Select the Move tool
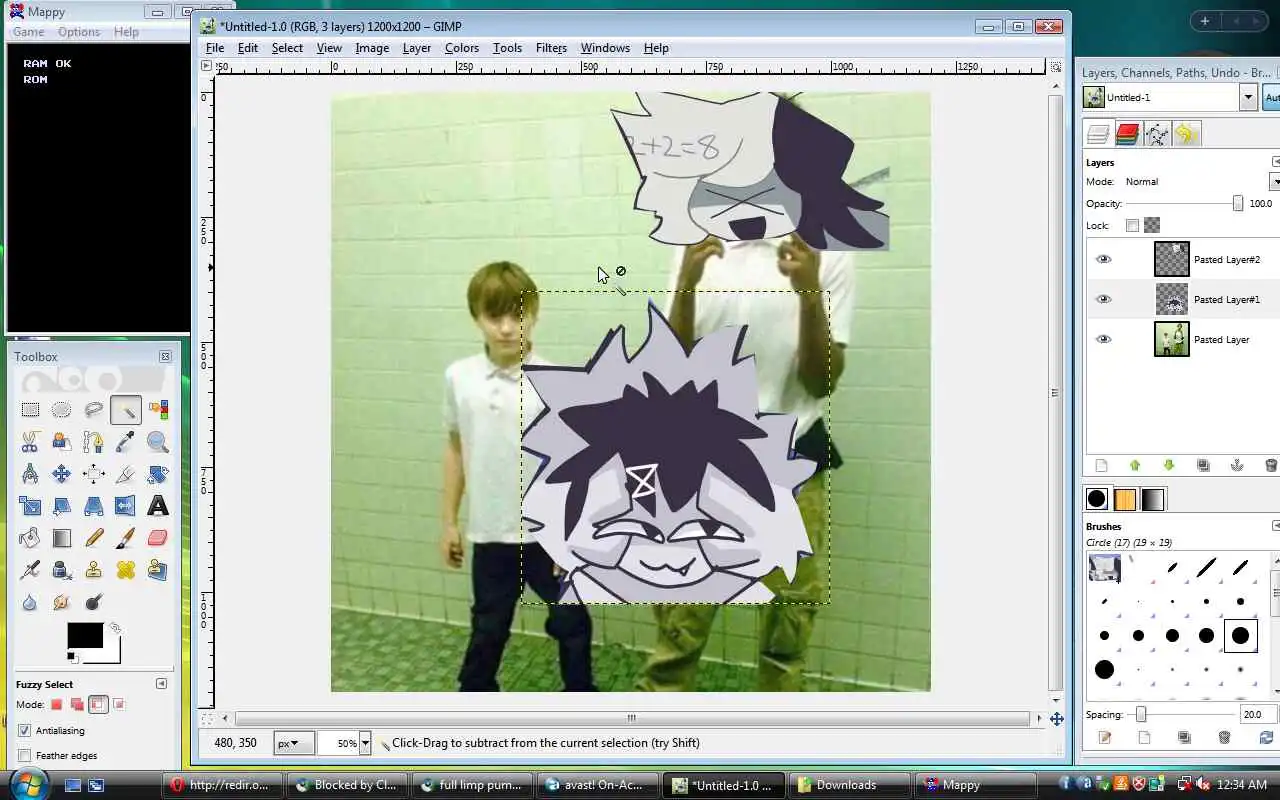The width and height of the screenshot is (1280, 800). 62,474
